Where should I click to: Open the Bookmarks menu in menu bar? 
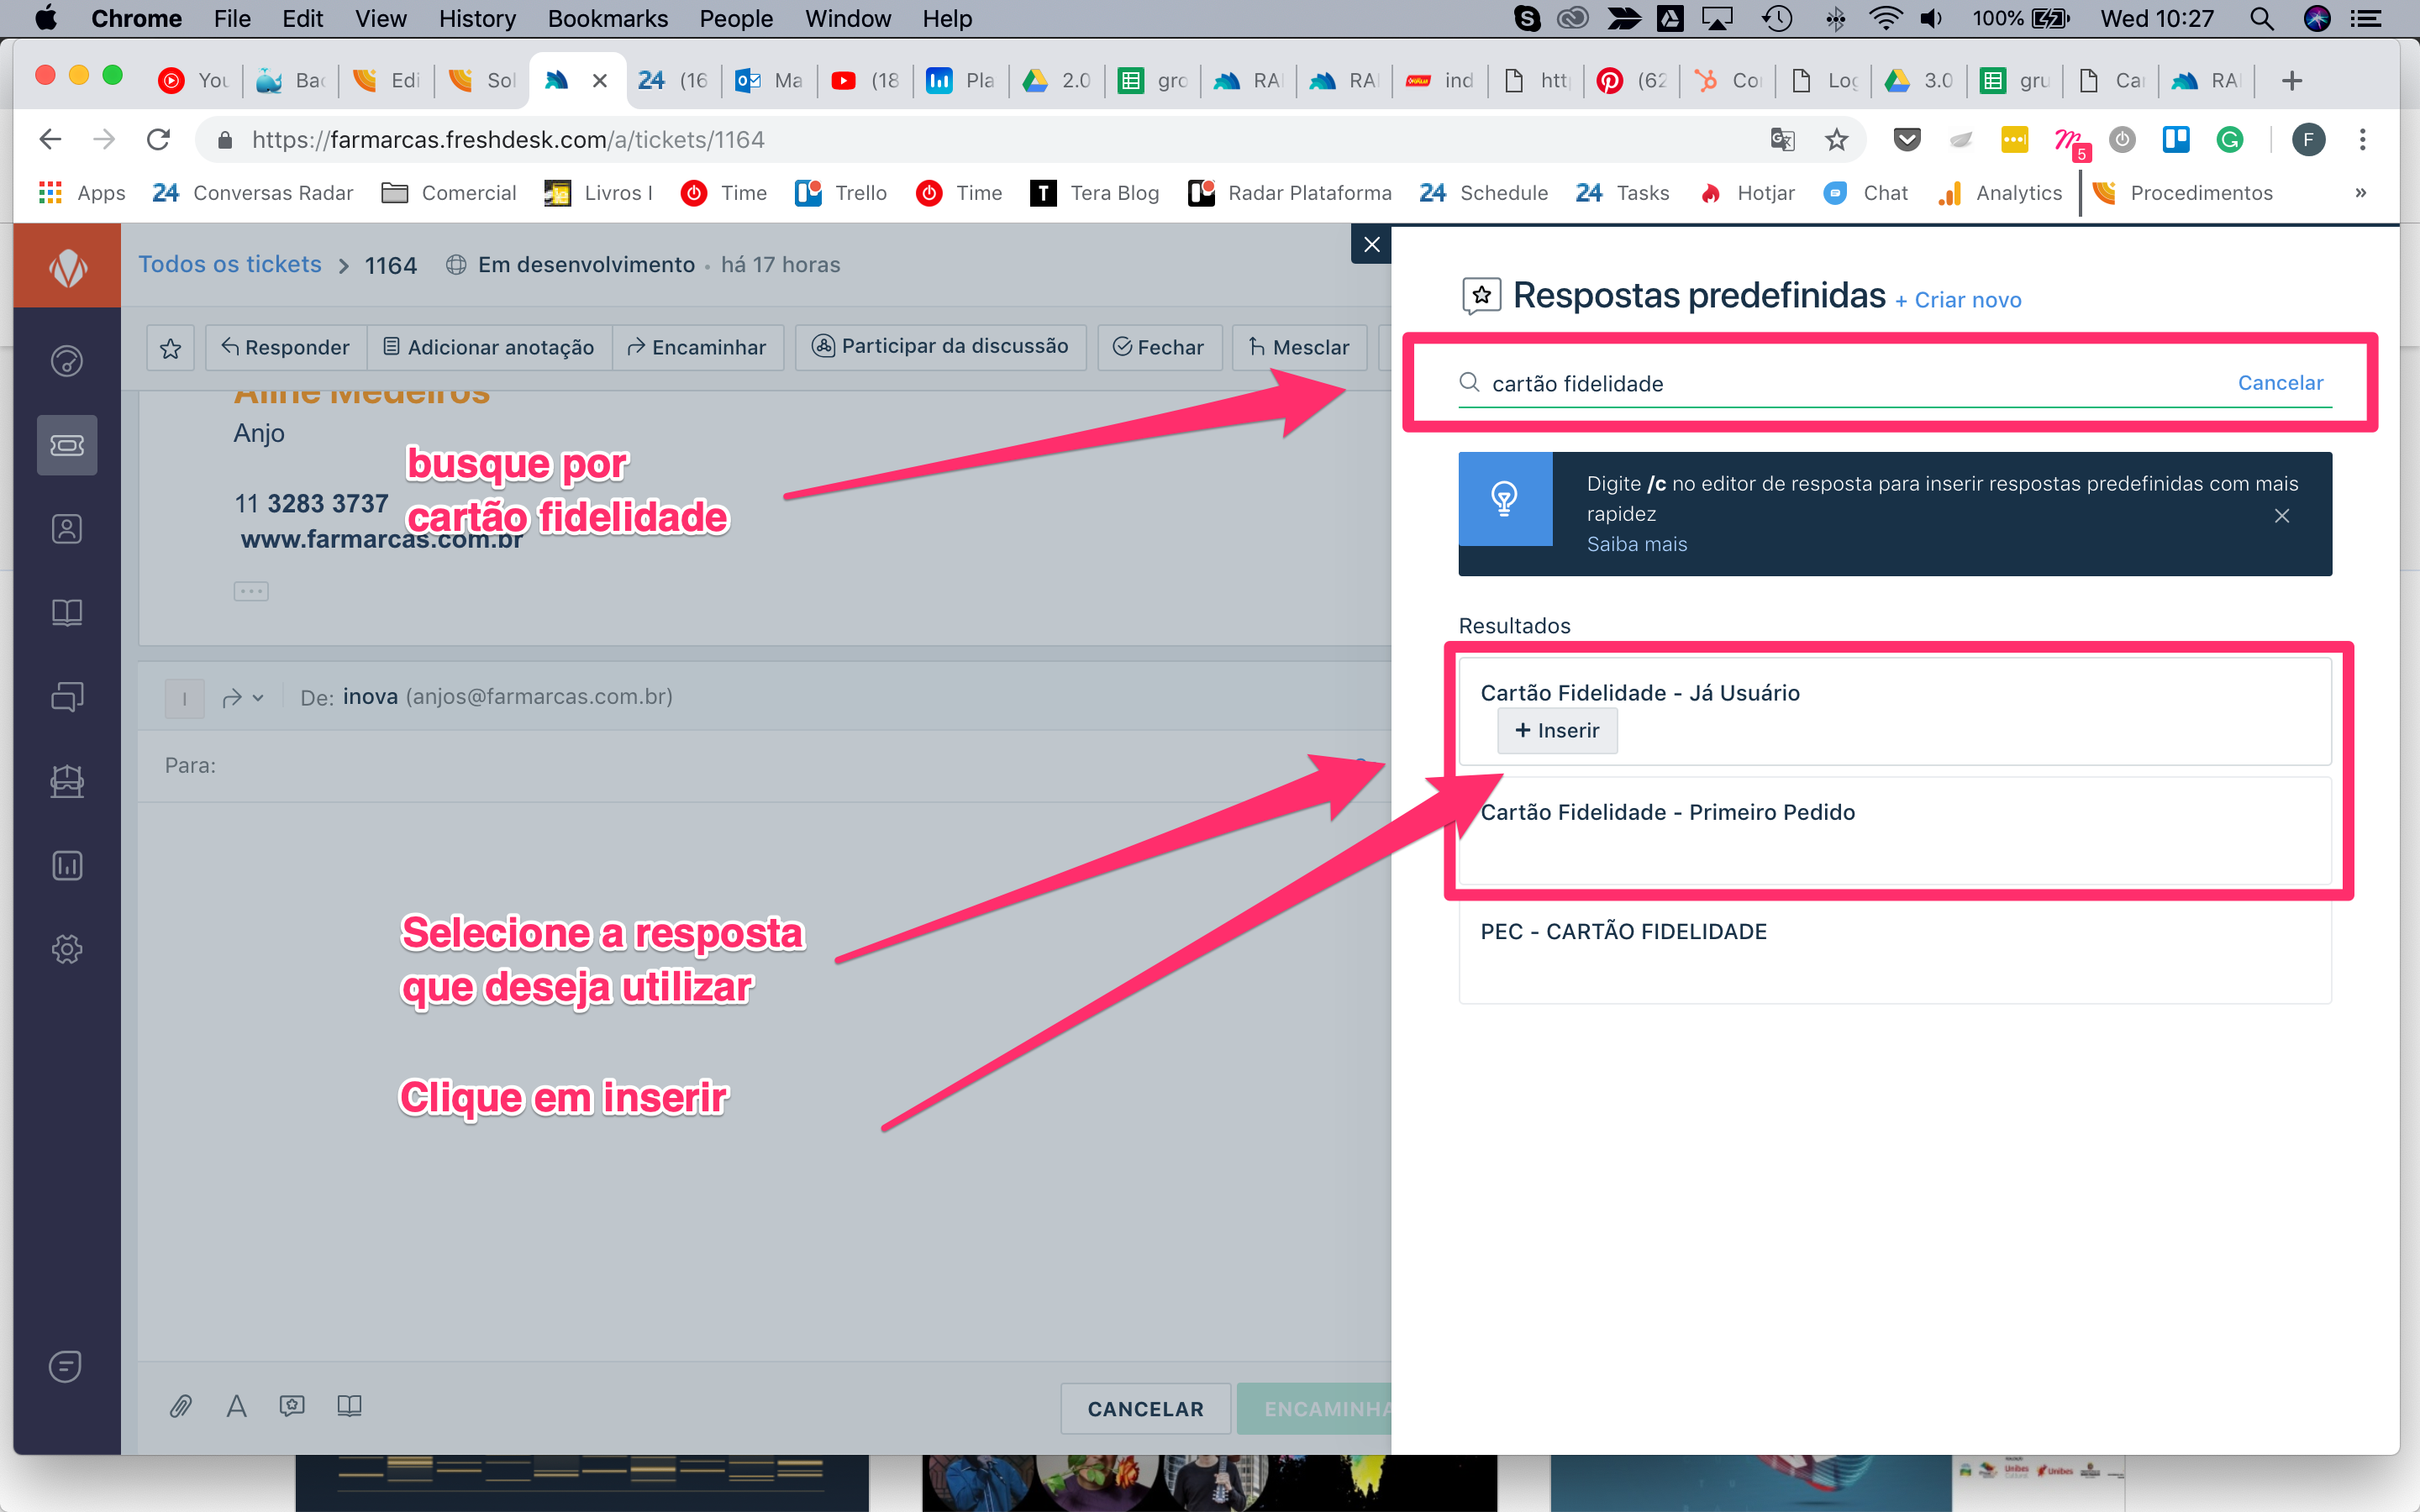click(x=607, y=19)
